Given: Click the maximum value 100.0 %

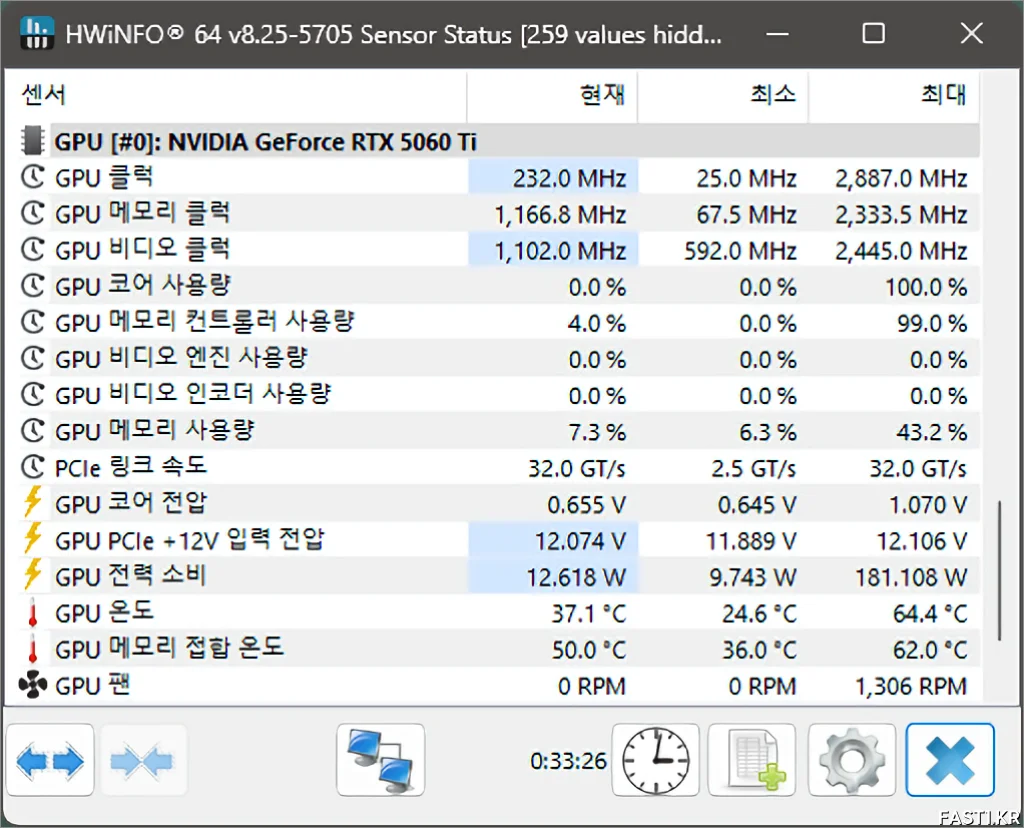Looking at the screenshot, I should 926,287.
